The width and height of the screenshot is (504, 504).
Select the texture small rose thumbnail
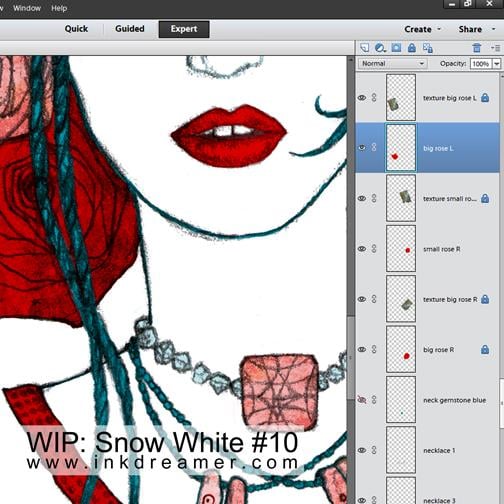pyautogui.click(x=401, y=198)
